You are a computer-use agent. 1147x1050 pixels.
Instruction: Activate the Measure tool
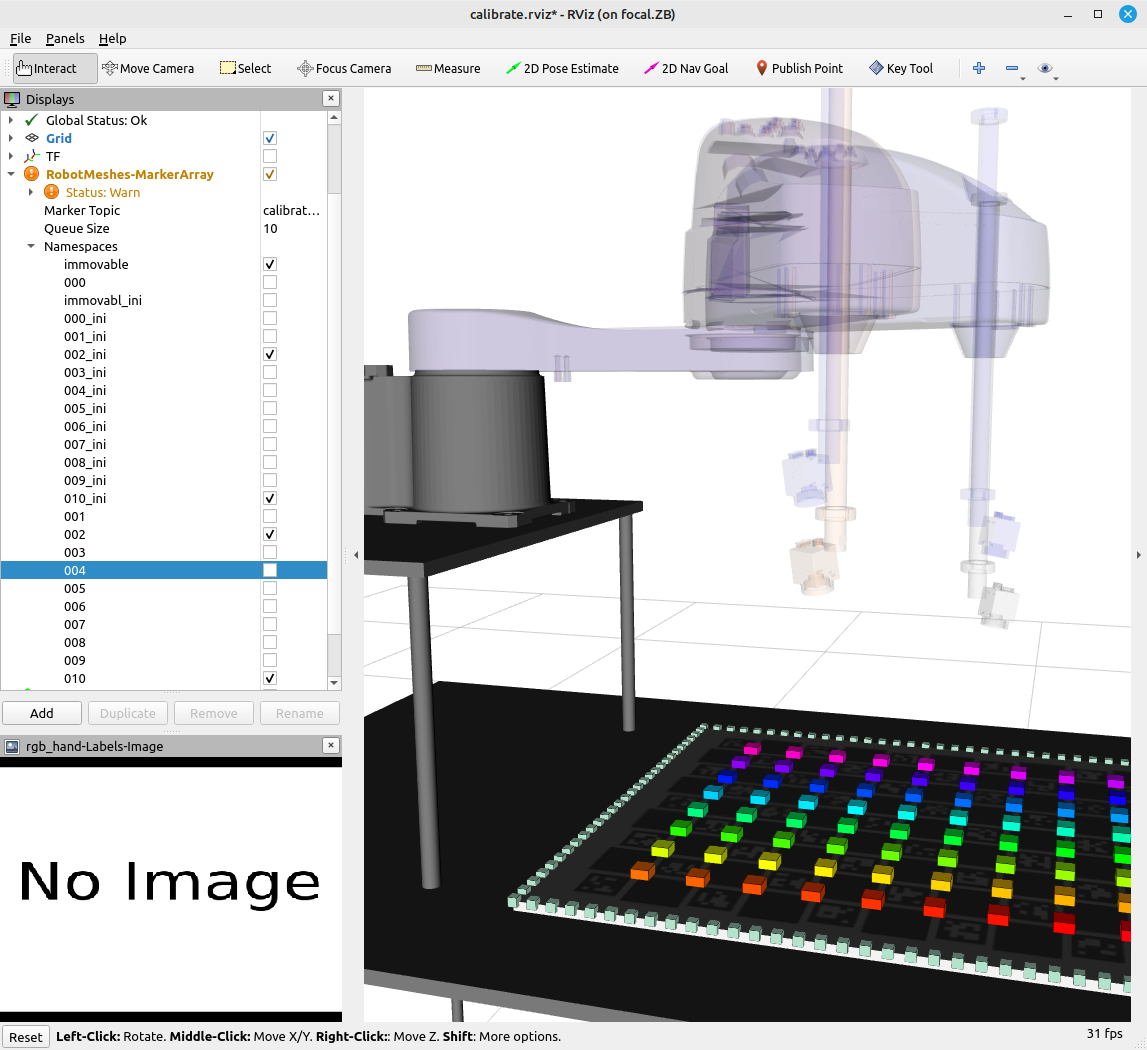tap(448, 68)
